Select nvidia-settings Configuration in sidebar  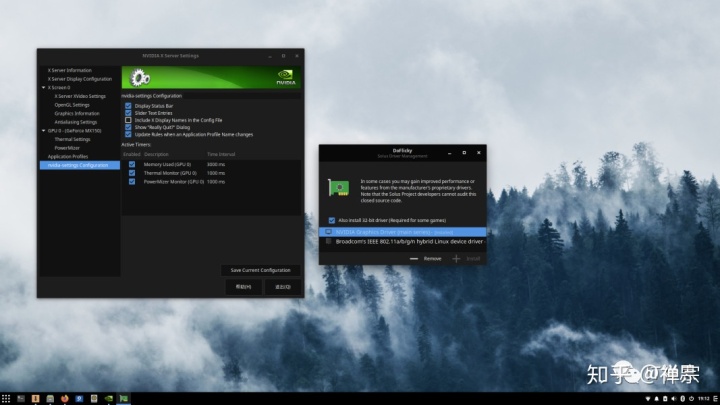click(79, 165)
